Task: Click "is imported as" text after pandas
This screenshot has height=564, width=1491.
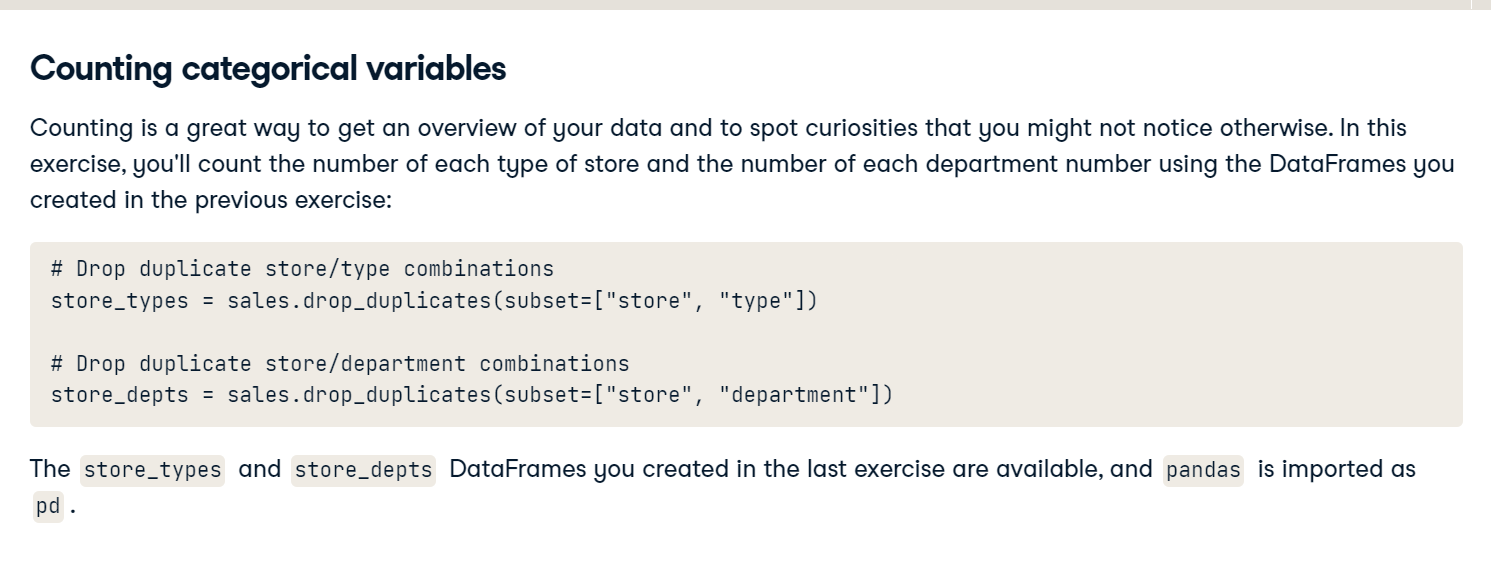Action: (1337, 468)
